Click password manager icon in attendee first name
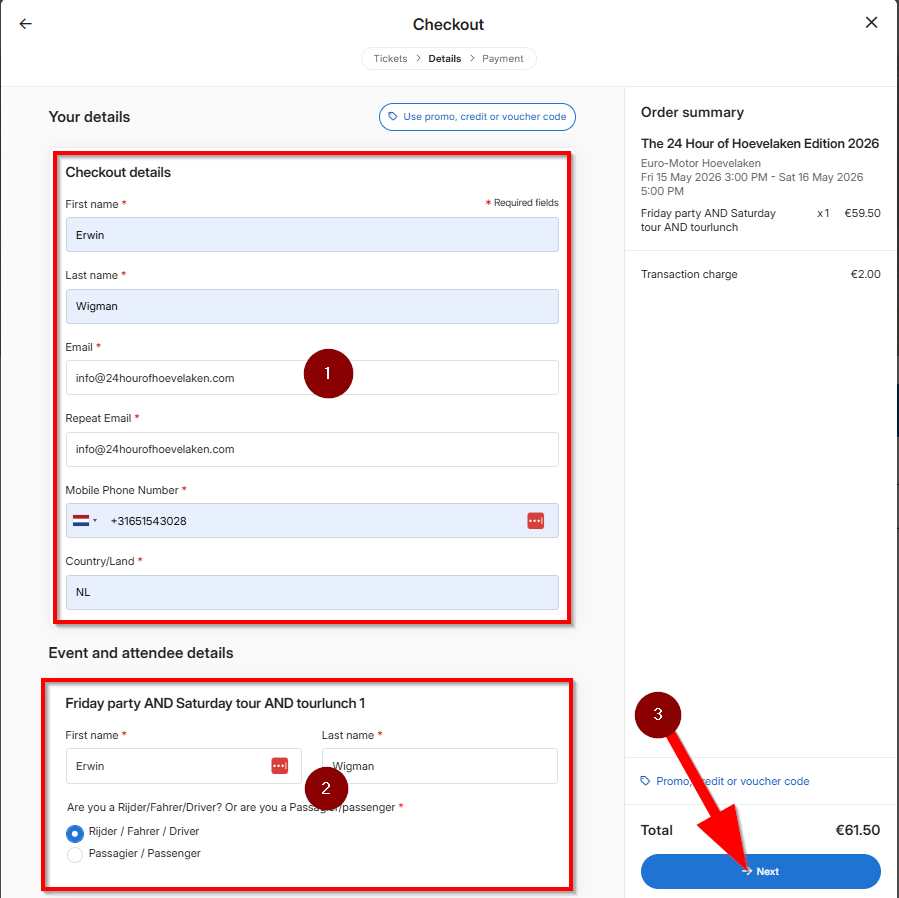This screenshot has width=899, height=898. [x=279, y=765]
